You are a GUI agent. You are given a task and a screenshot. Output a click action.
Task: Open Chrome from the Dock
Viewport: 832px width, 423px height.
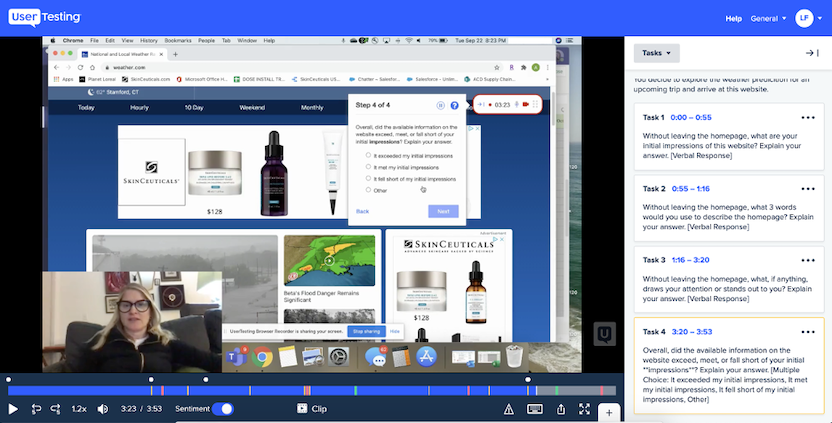(x=262, y=357)
